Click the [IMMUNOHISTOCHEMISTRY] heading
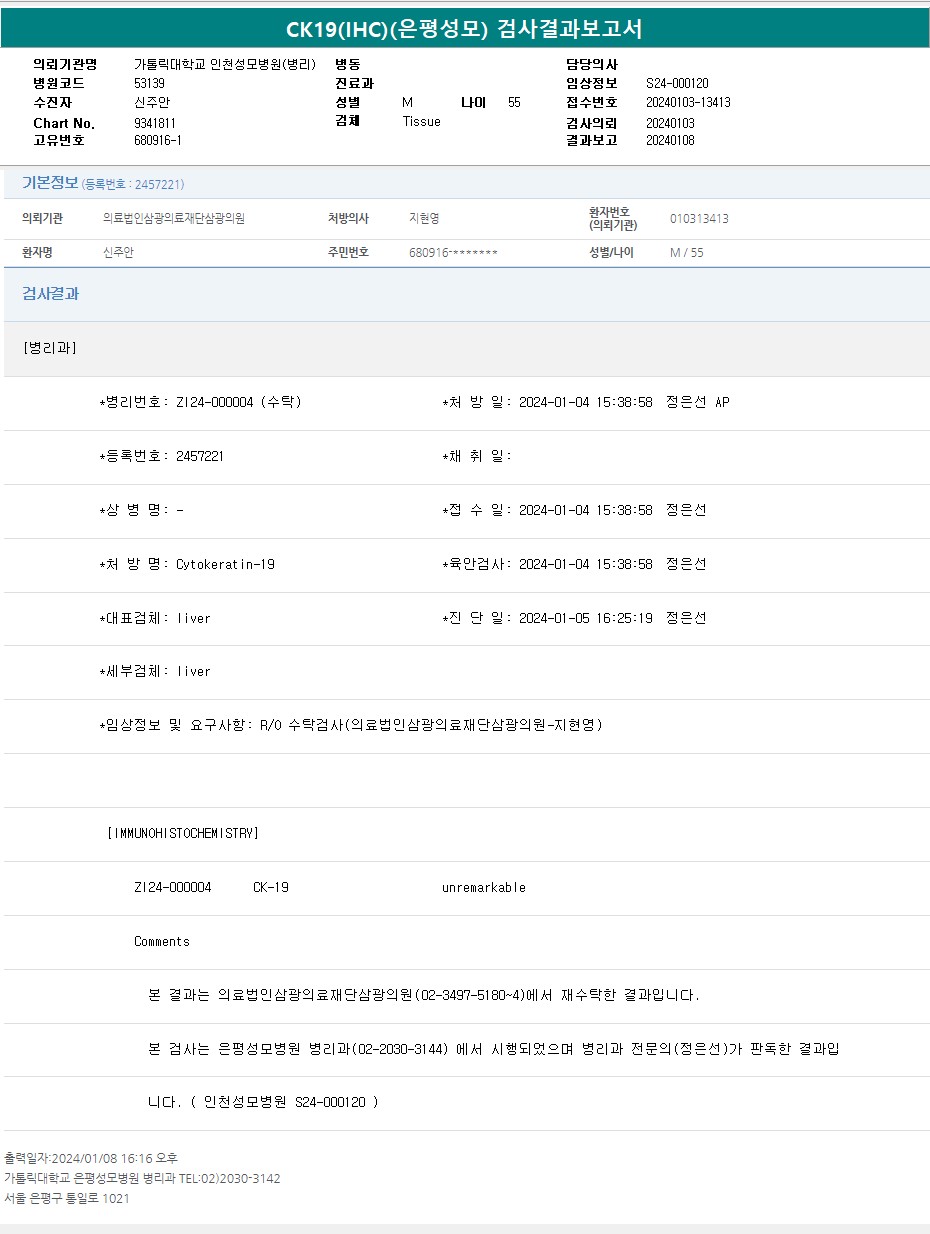The image size is (930, 1234). [x=183, y=833]
